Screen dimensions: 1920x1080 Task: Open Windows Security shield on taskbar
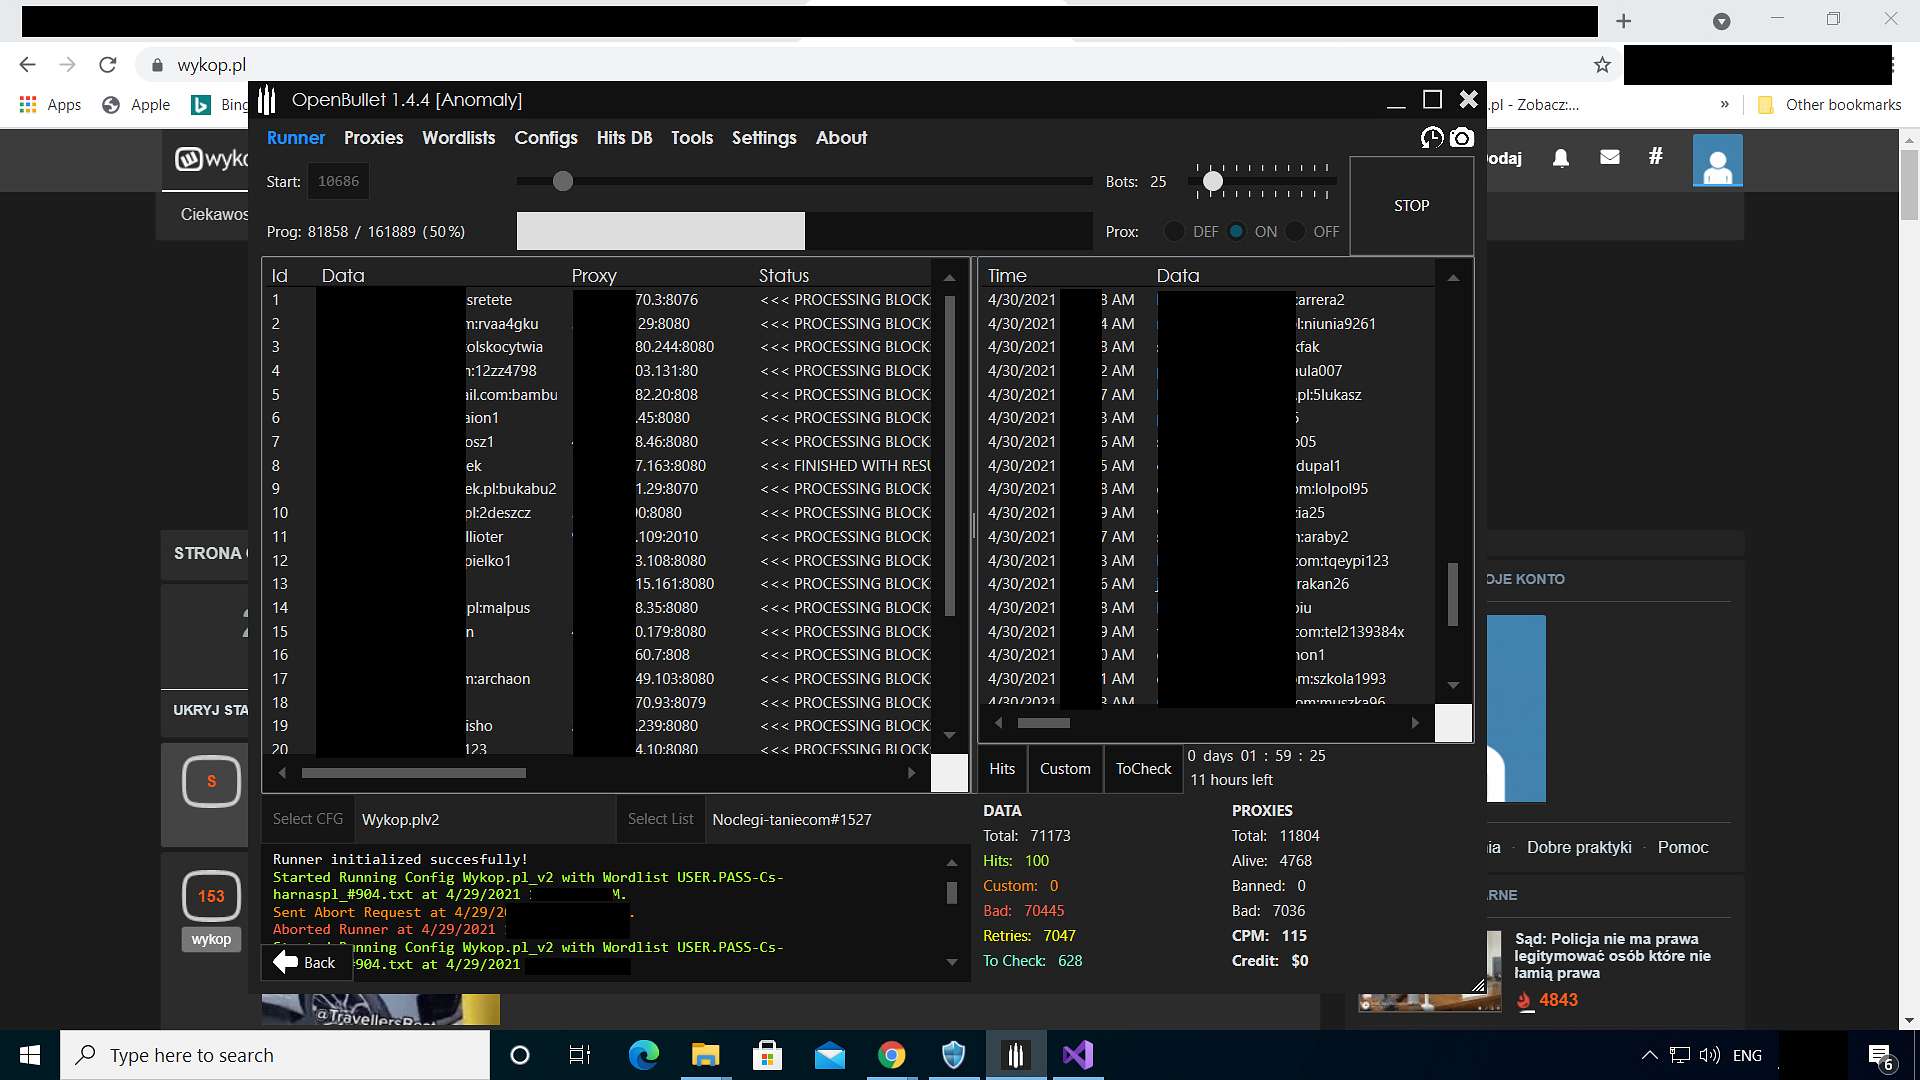click(953, 1055)
